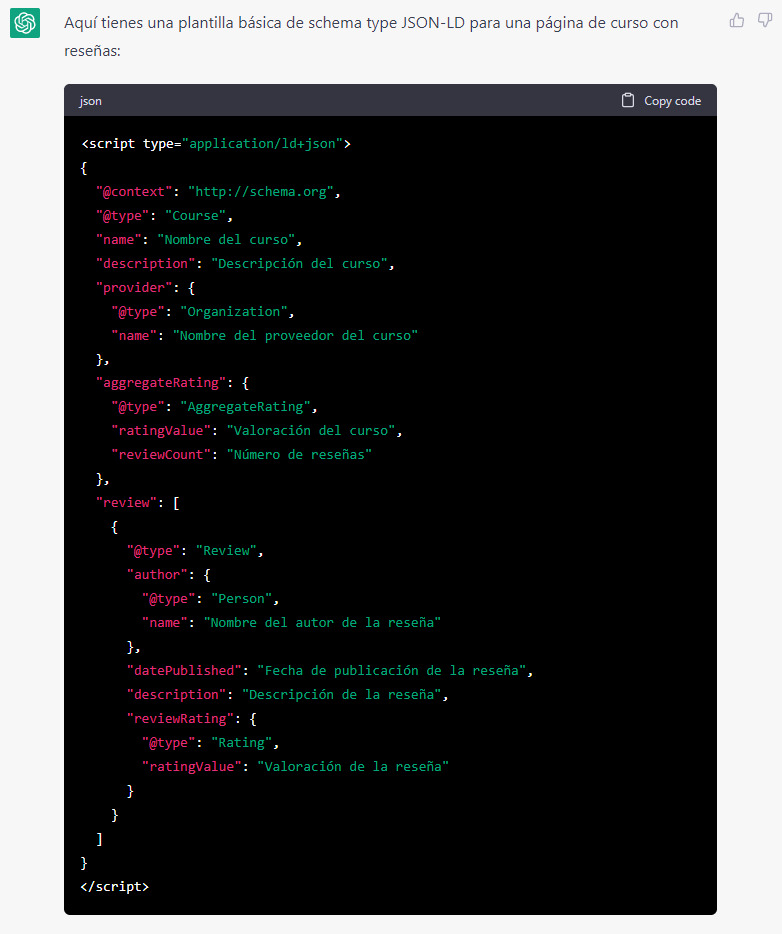Click "Descripción de la reseña" value

(342, 695)
